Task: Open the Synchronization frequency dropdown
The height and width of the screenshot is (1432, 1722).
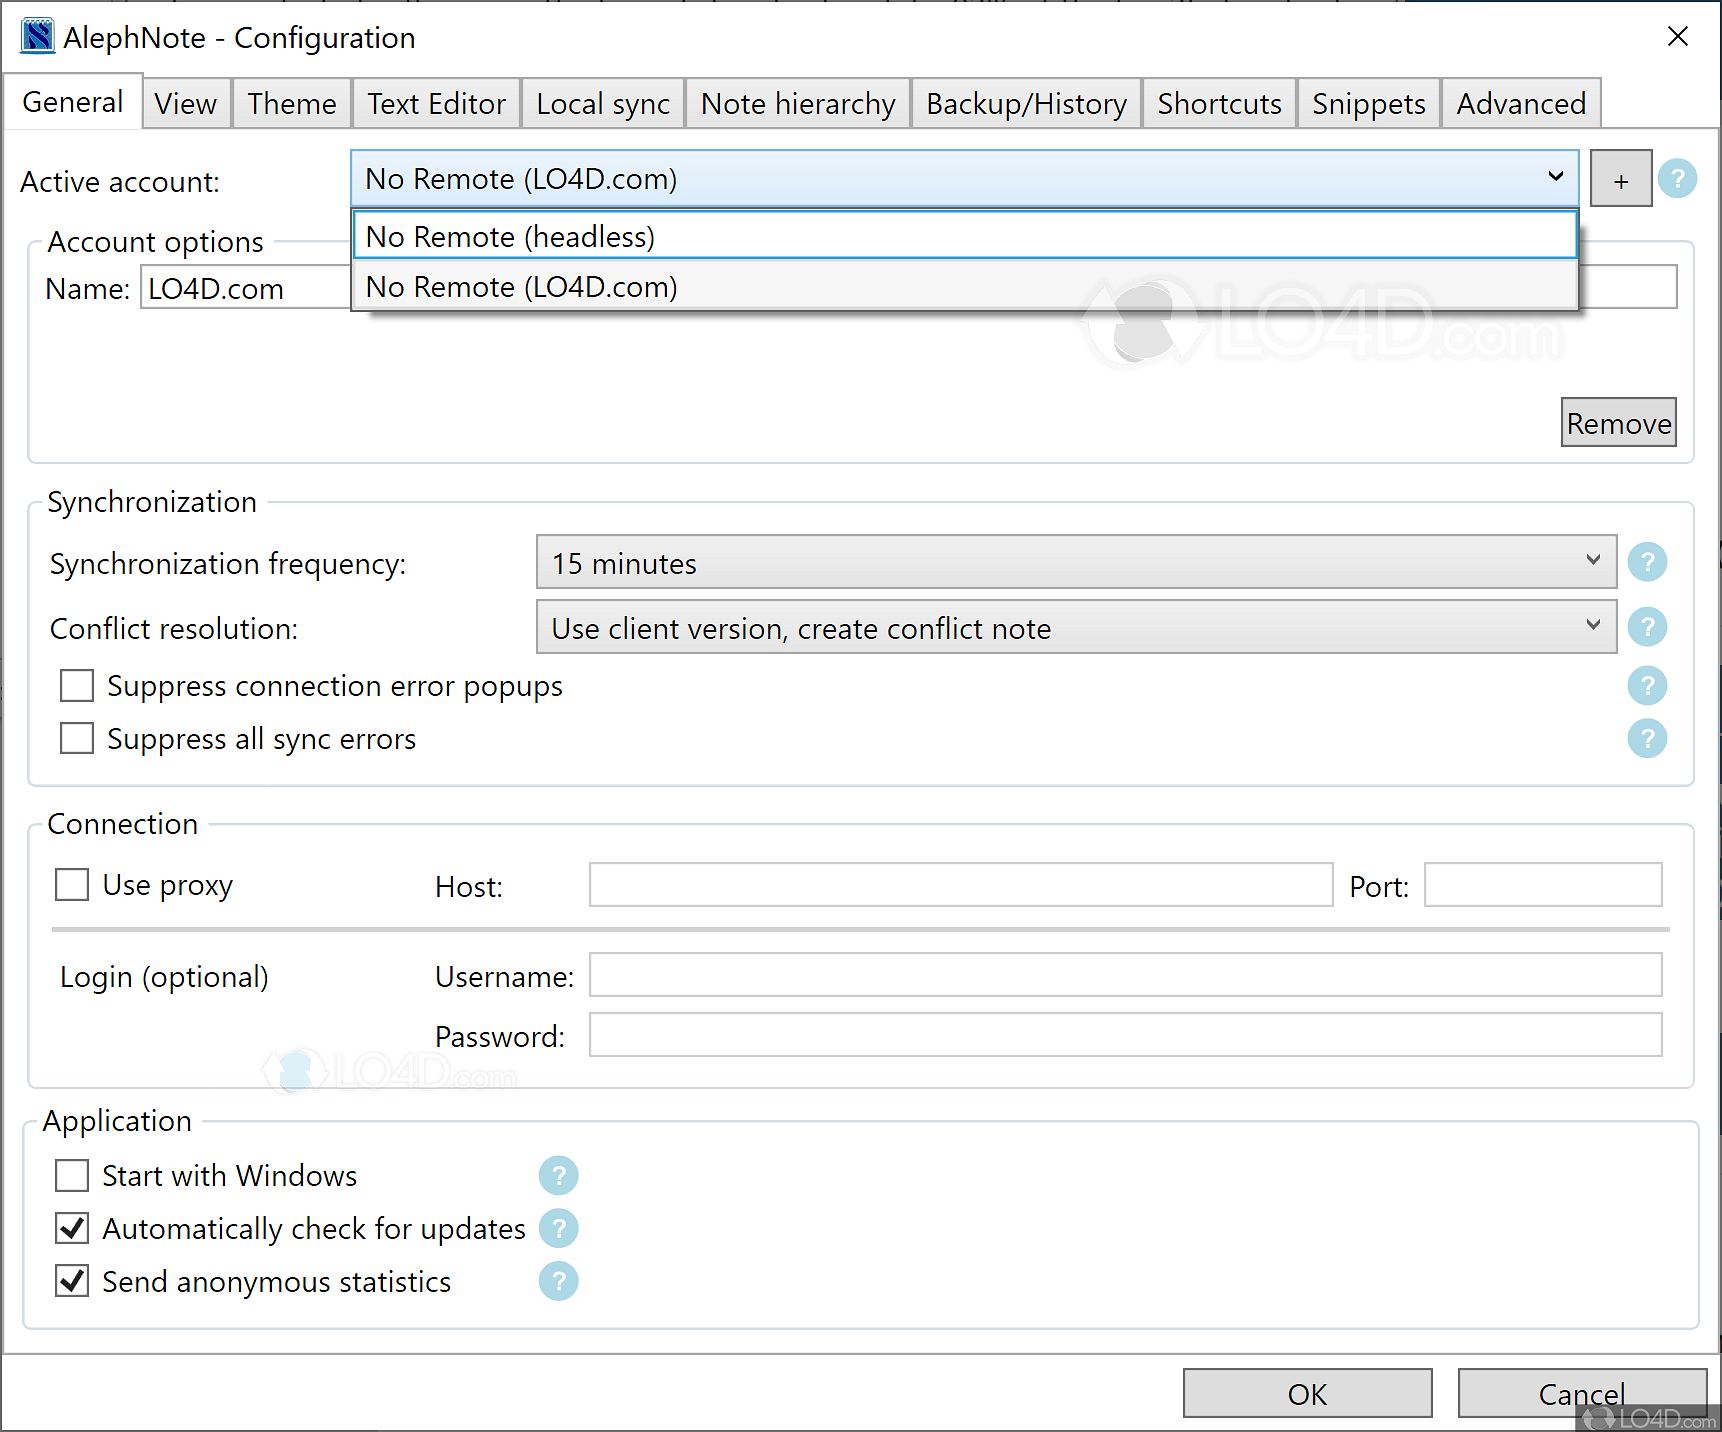Action: click(1075, 562)
